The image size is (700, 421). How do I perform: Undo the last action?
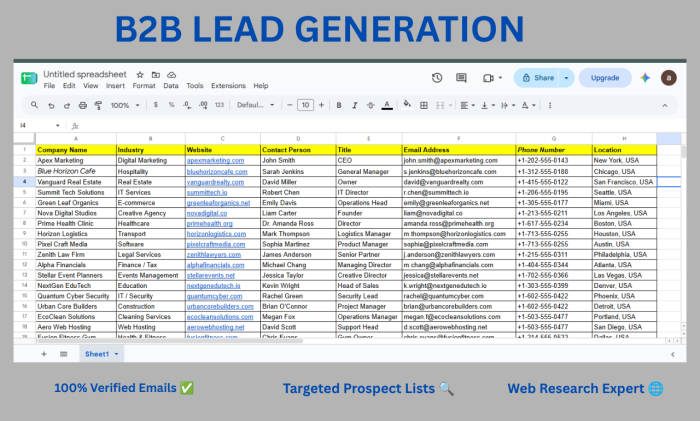[51, 105]
